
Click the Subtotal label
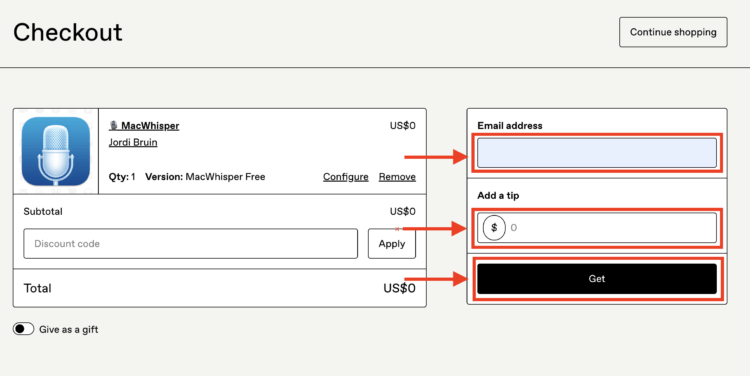[43, 211]
